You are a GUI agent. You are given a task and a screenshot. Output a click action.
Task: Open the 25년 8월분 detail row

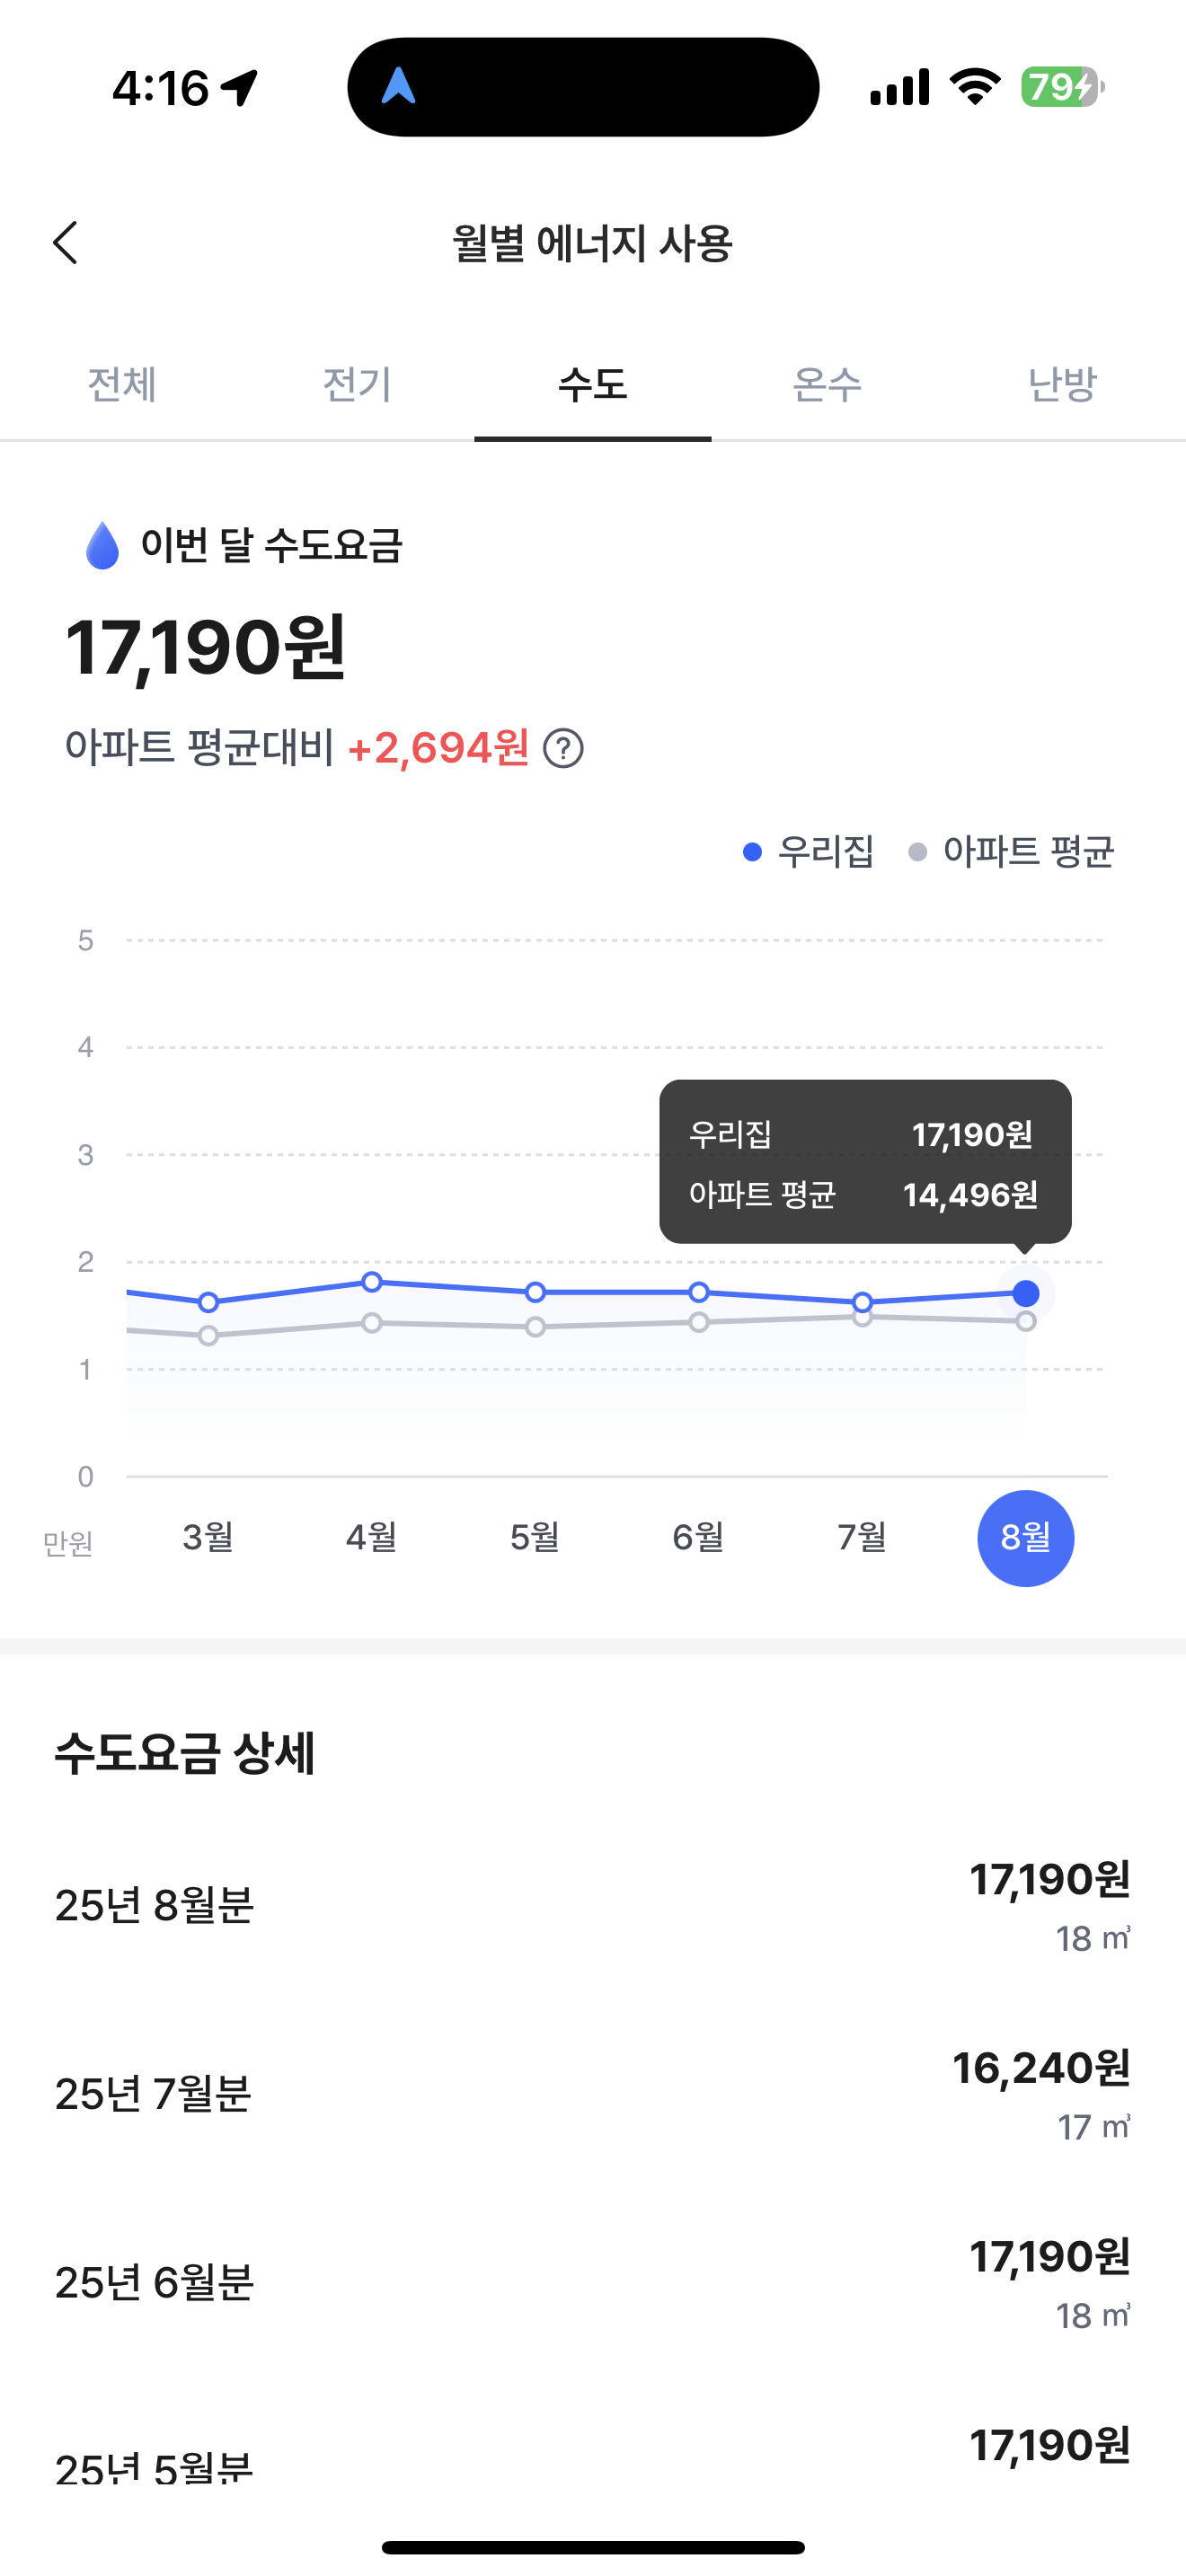coord(593,1906)
